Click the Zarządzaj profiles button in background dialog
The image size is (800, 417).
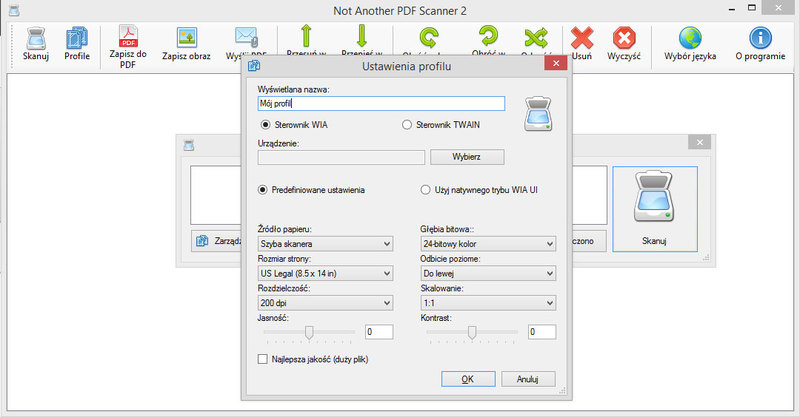coord(217,241)
